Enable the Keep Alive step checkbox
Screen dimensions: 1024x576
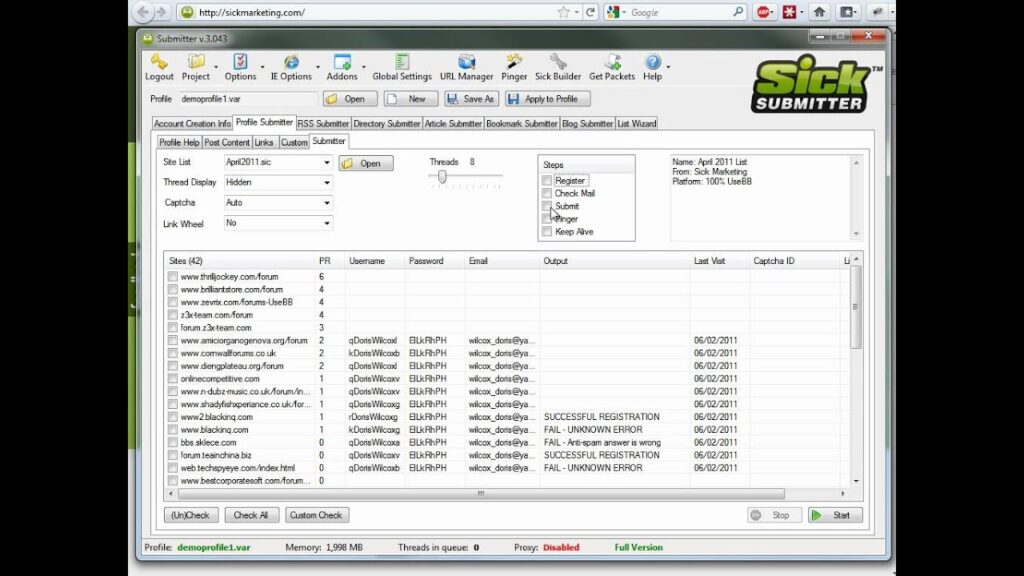[x=547, y=231]
